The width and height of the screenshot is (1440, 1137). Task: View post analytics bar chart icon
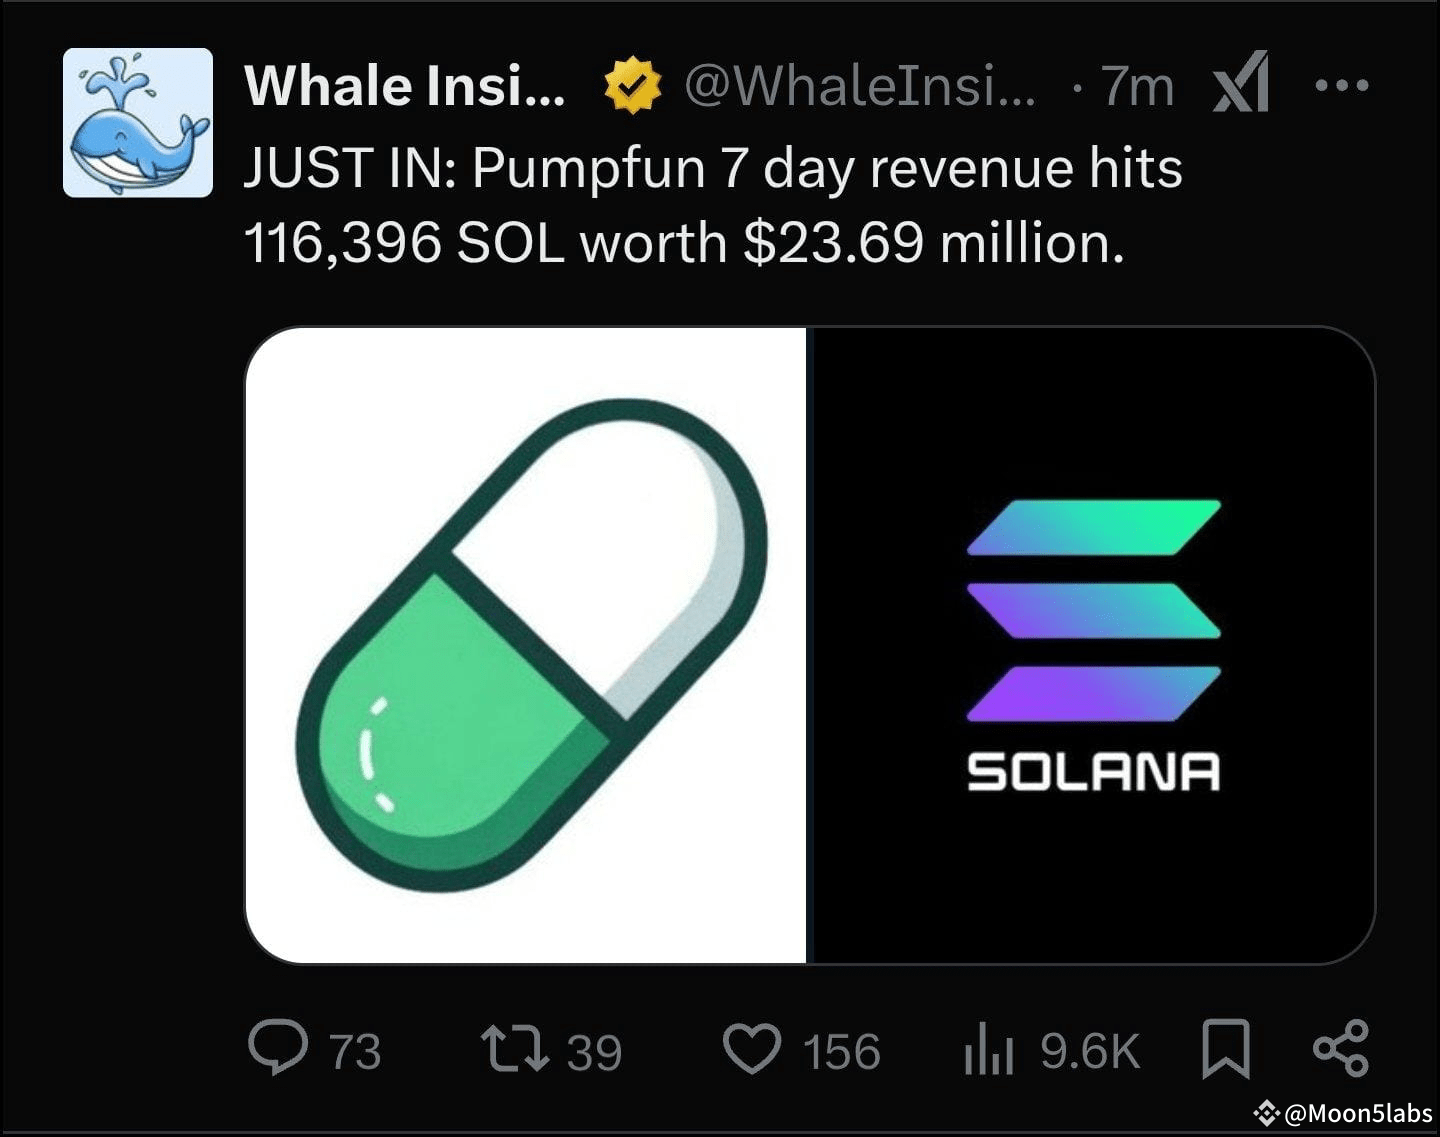[988, 1050]
